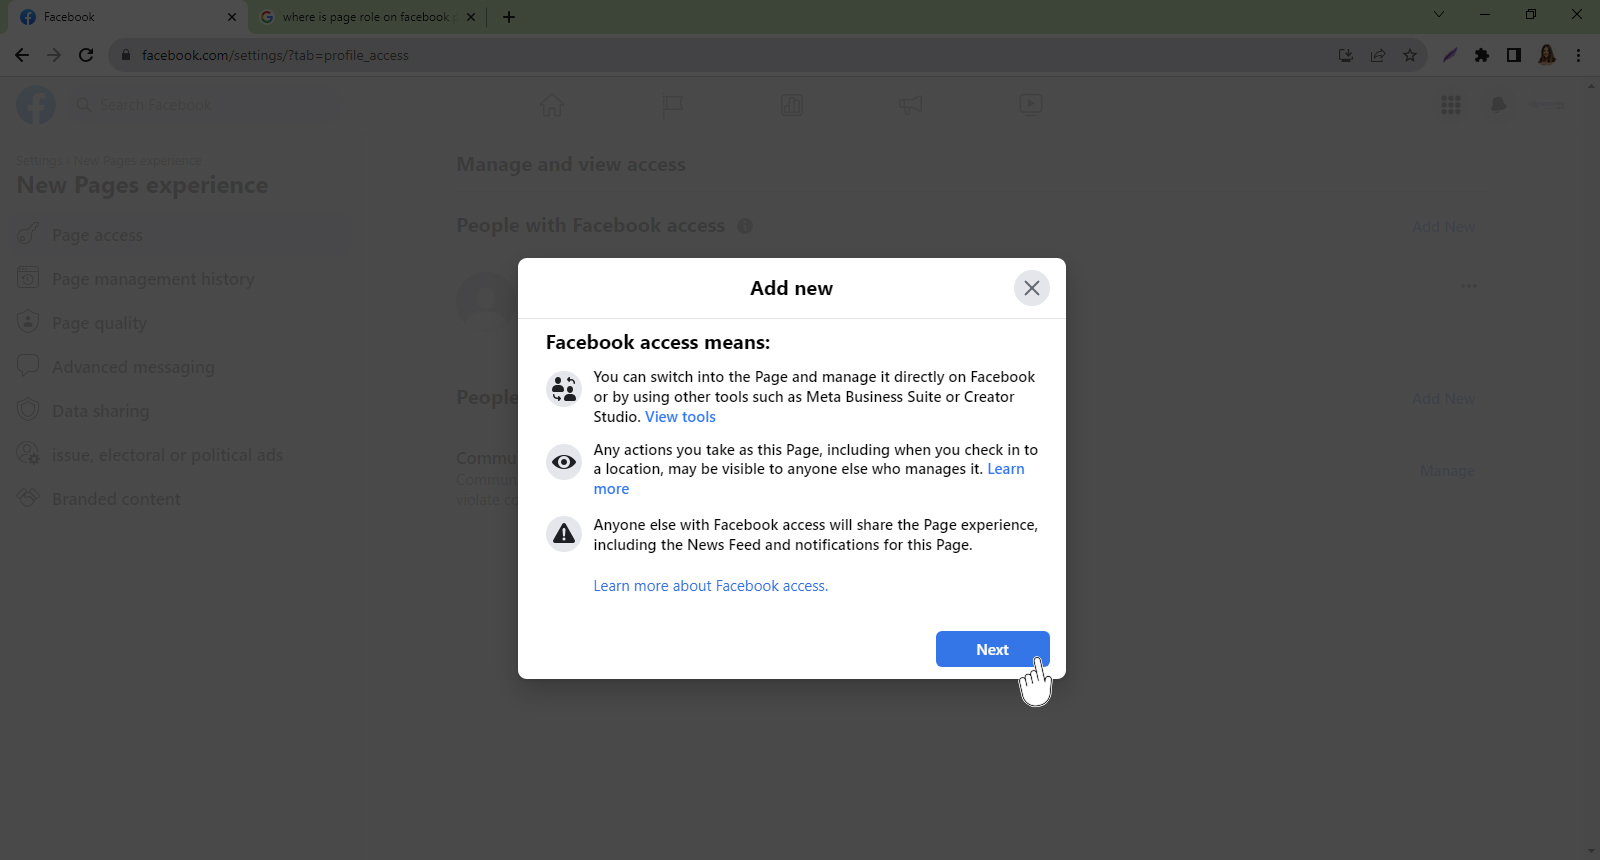Click Add New beside People with Facebook access
1600x860 pixels.
tap(1443, 227)
